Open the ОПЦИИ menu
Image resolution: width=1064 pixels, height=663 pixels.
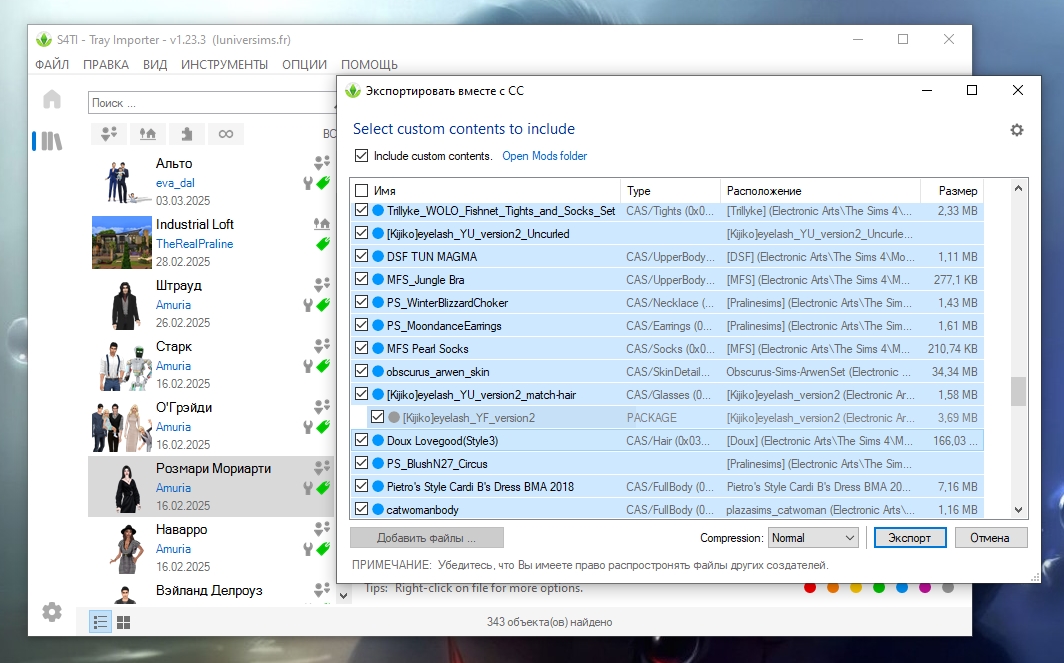click(305, 64)
